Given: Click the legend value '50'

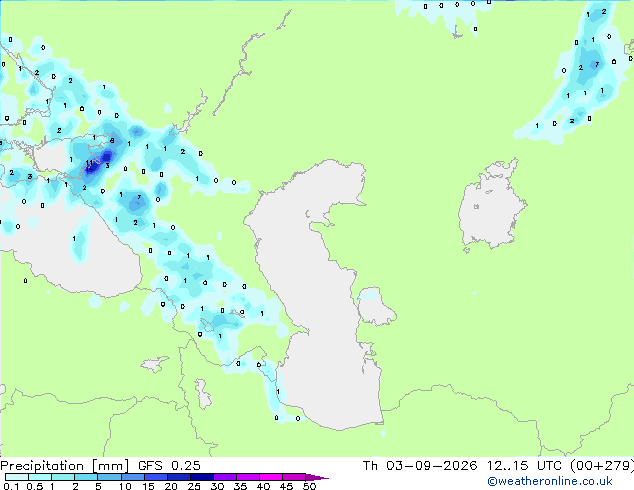Looking at the screenshot, I should pos(309,486).
